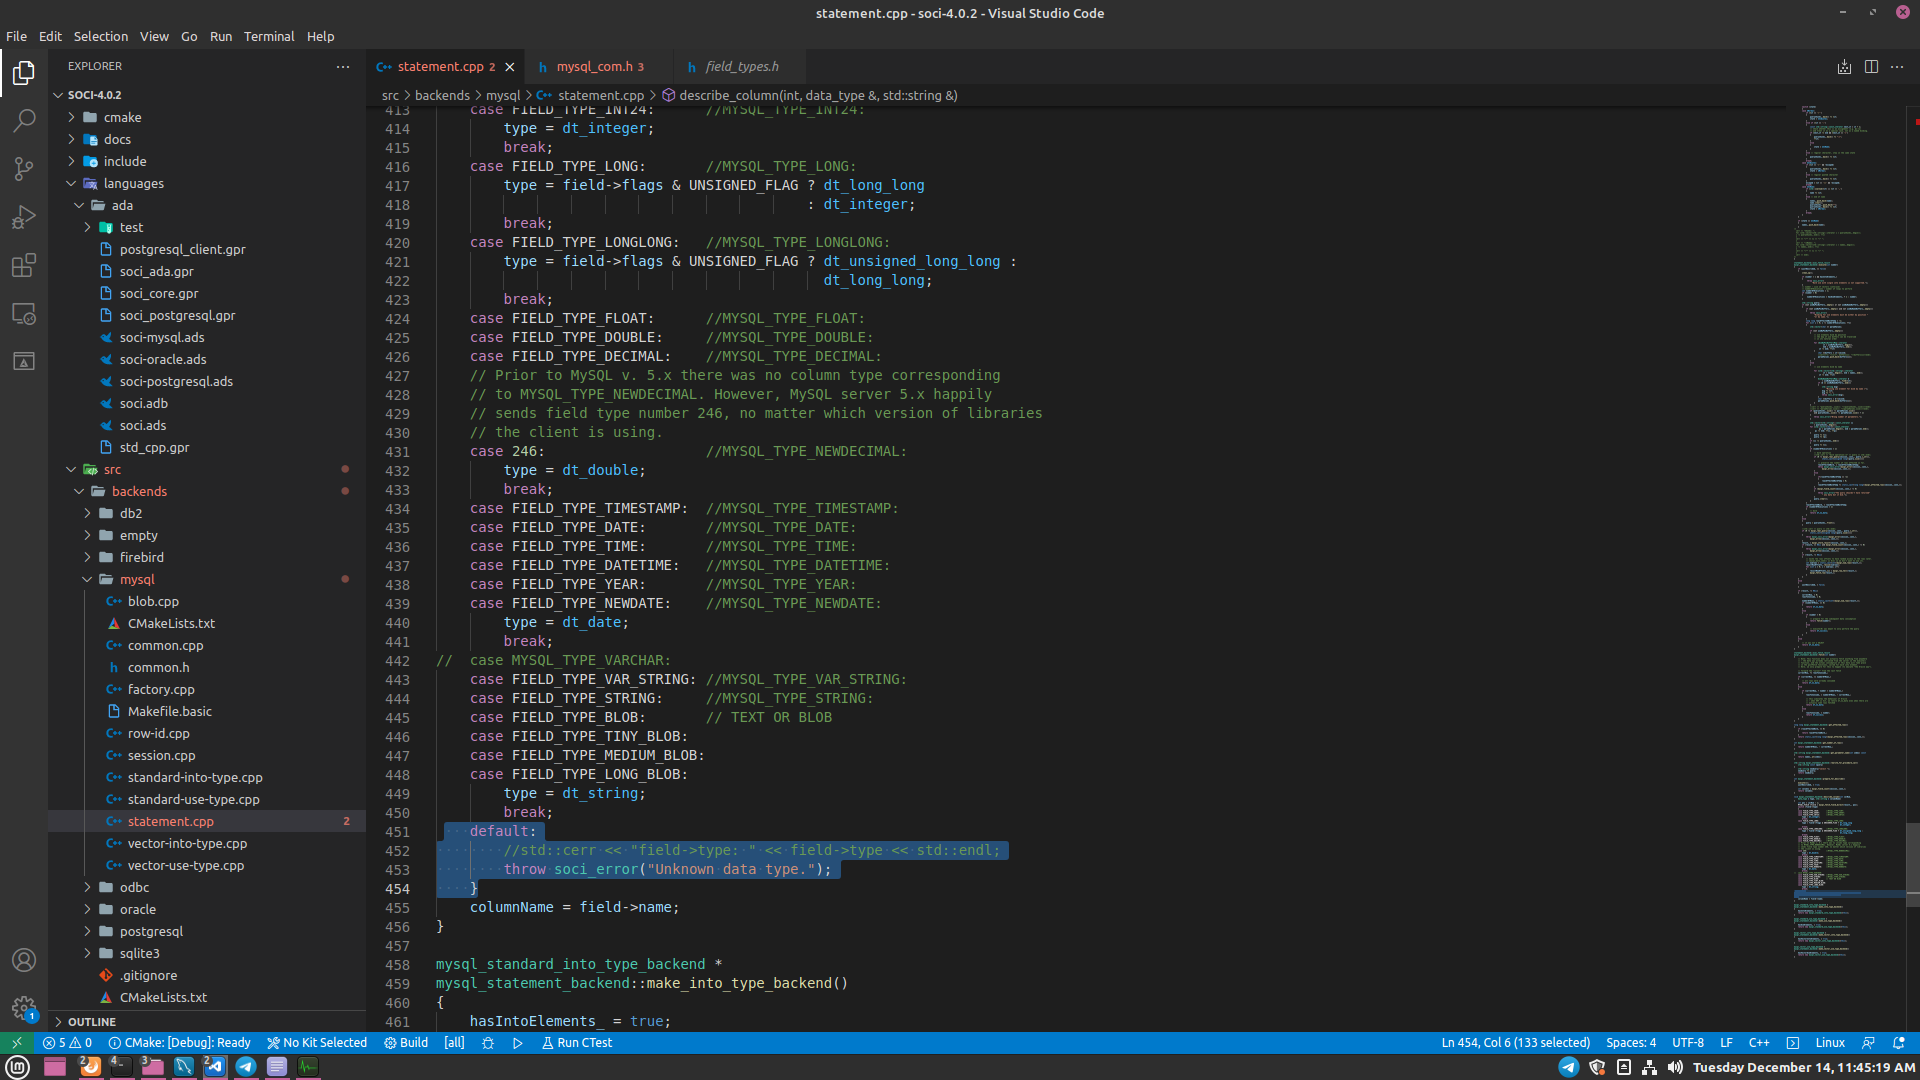The height and width of the screenshot is (1080, 1920).
Task: Open the Remote Explorer view
Action: 24,313
